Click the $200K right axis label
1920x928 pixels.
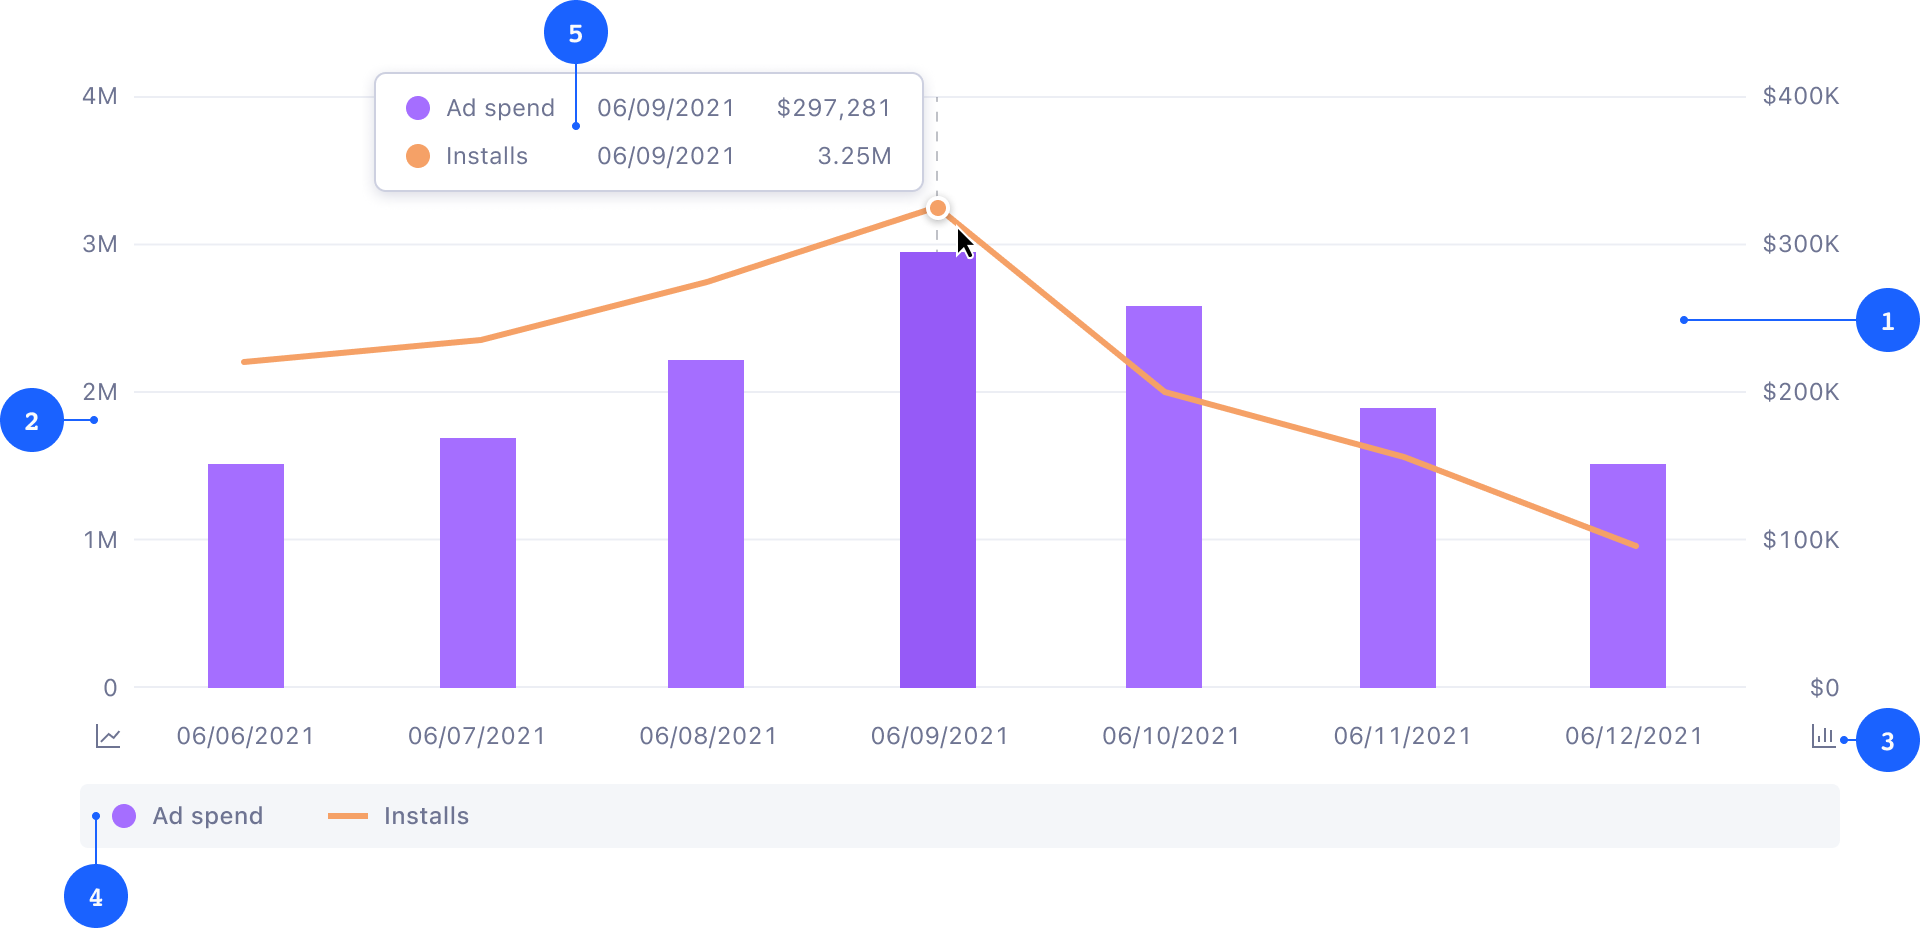click(1801, 392)
